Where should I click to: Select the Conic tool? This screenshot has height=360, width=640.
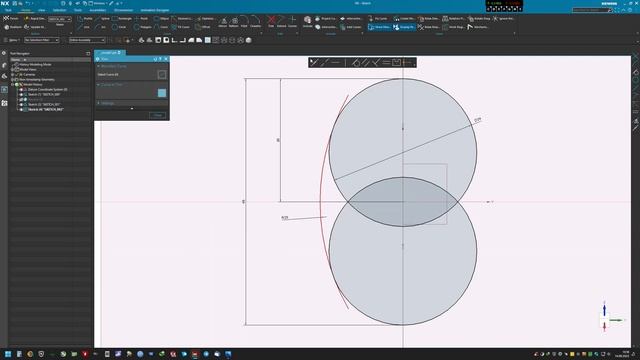pos(161,27)
